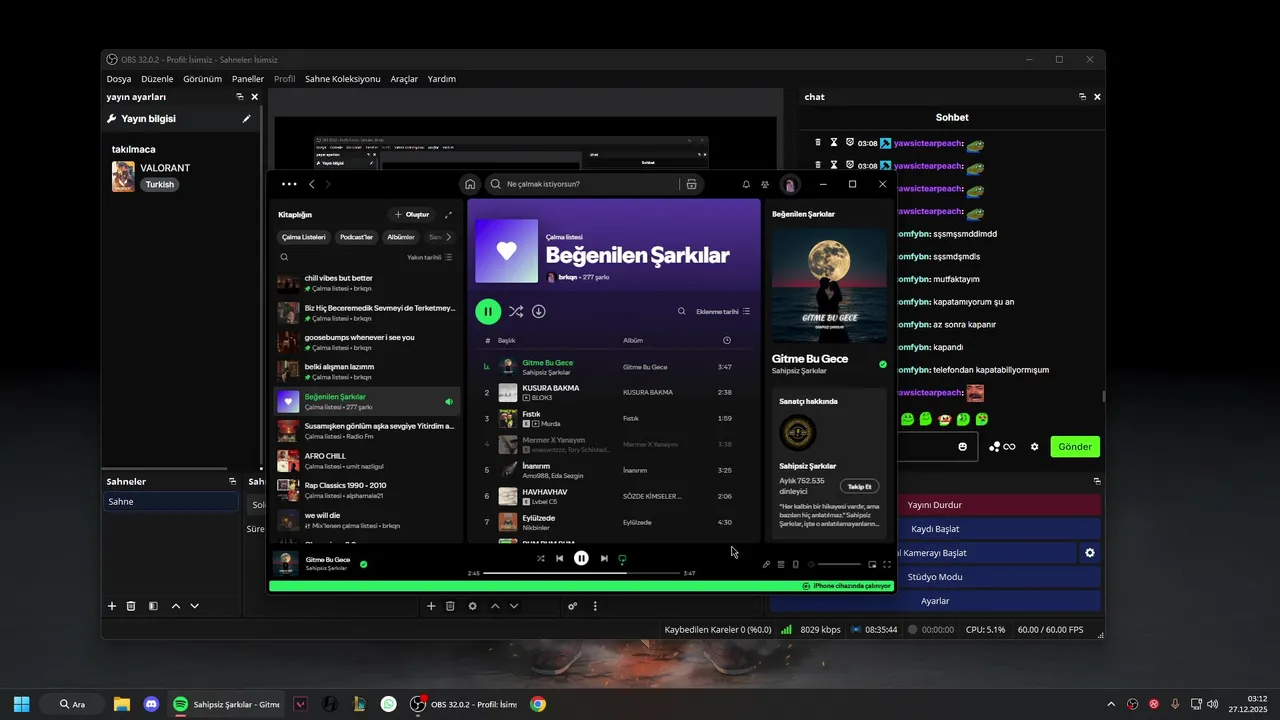The height and width of the screenshot is (720, 1280).
Task: Open the OBS Düzenle menu
Action: [157, 79]
